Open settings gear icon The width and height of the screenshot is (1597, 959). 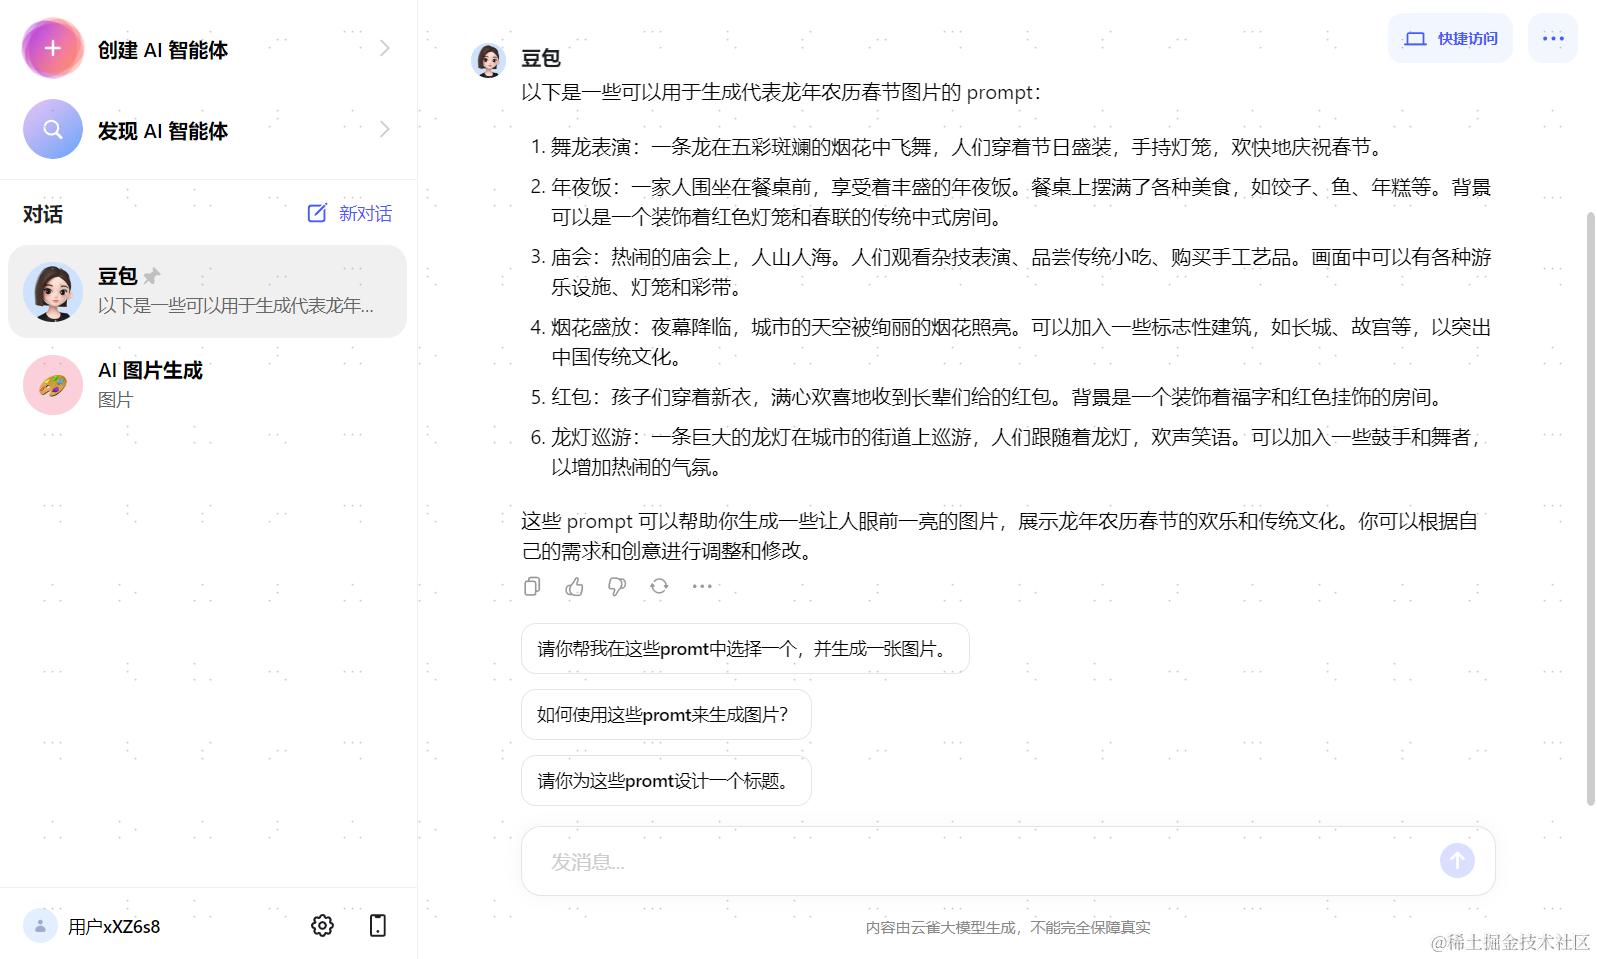click(x=322, y=925)
